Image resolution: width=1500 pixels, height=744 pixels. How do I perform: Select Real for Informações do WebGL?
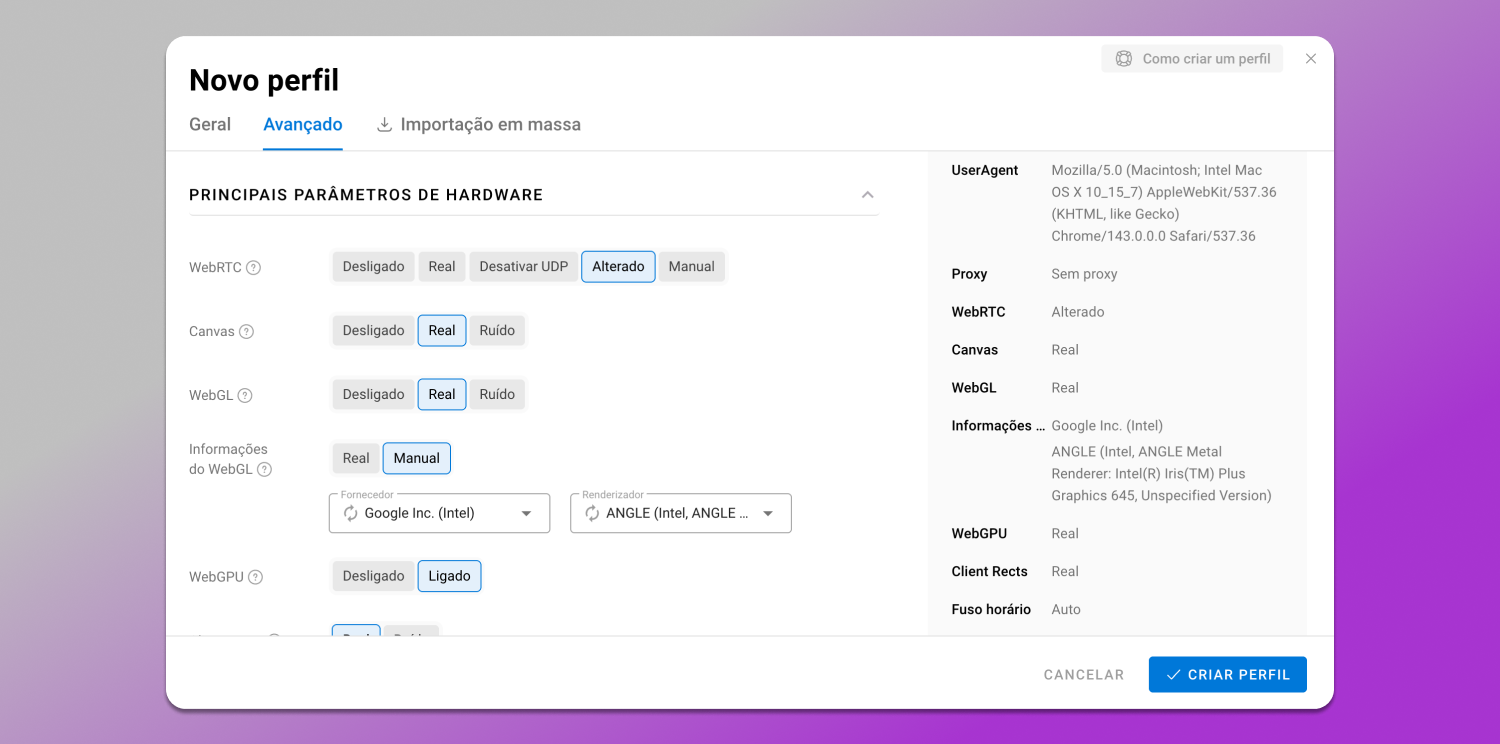tap(356, 458)
